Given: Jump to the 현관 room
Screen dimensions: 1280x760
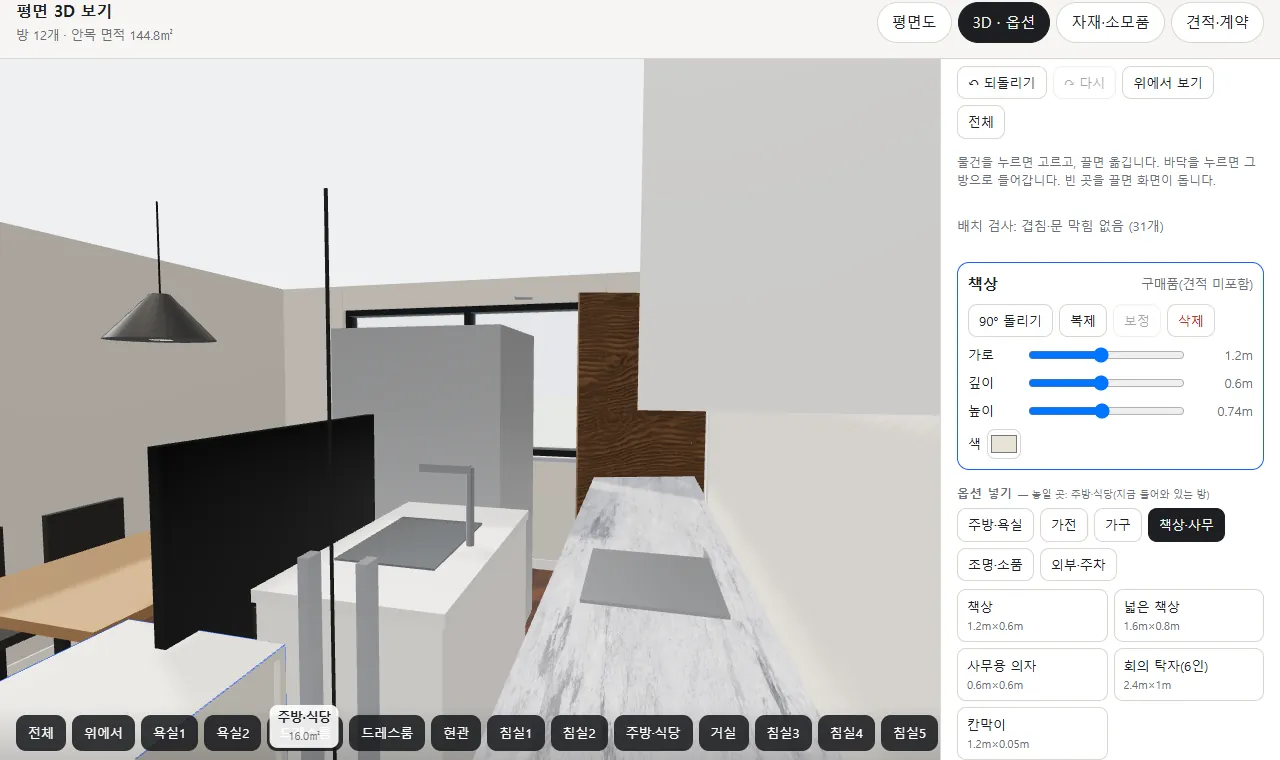Looking at the screenshot, I should click(456, 733).
